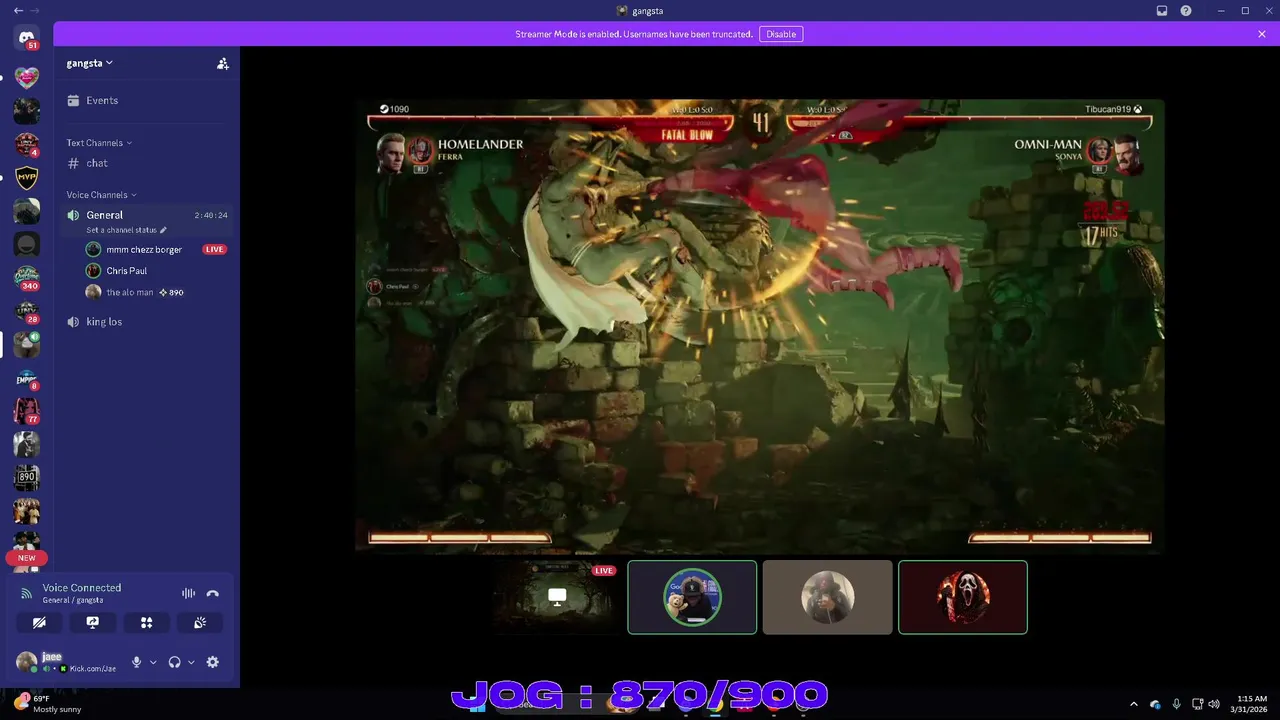Screen dimensions: 1280x720
Task: Open the Help question mark icon
Action: [x=1186, y=11]
